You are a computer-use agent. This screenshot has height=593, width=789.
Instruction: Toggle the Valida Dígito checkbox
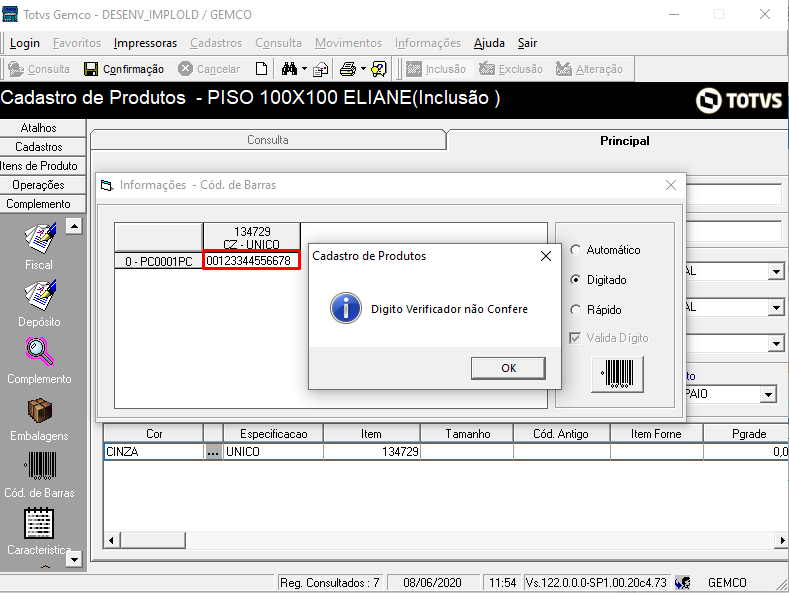point(575,338)
